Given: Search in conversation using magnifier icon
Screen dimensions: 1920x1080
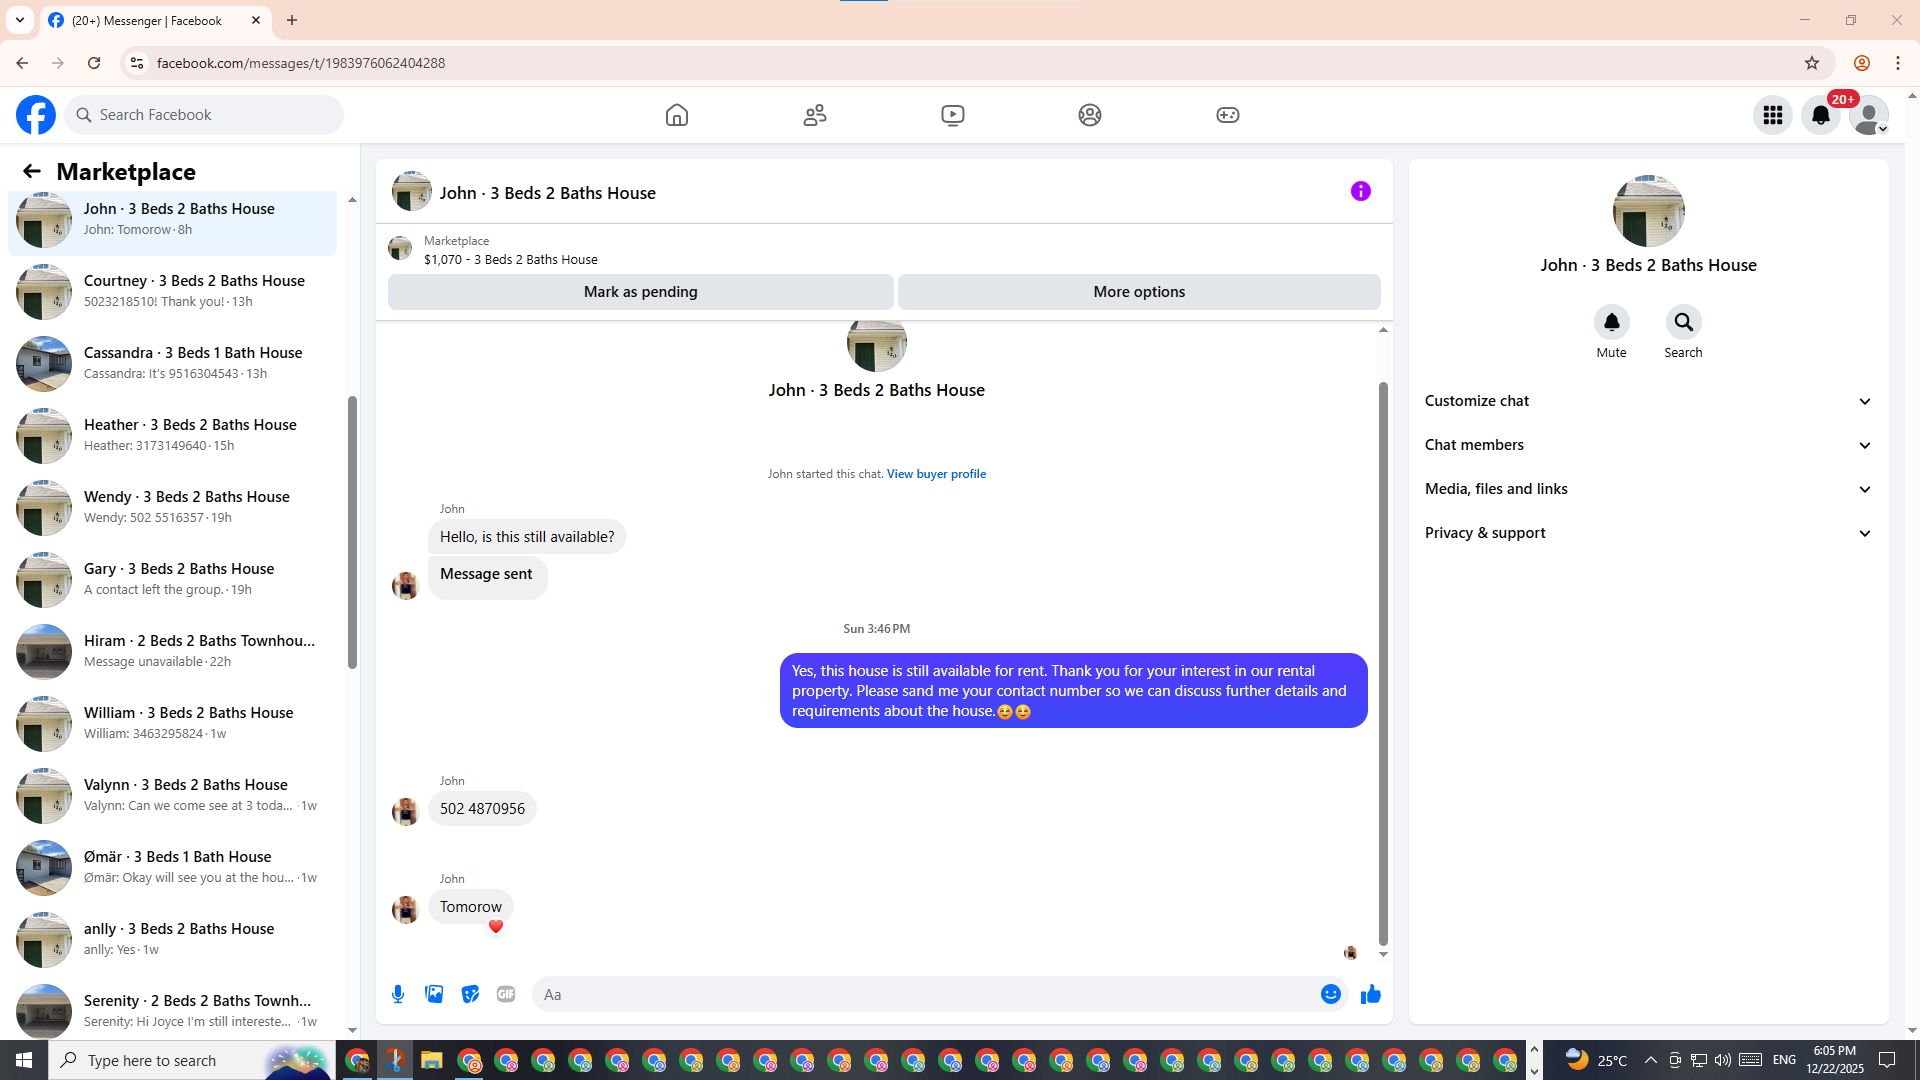Looking at the screenshot, I should pyautogui.click(x=1683, y=322).
